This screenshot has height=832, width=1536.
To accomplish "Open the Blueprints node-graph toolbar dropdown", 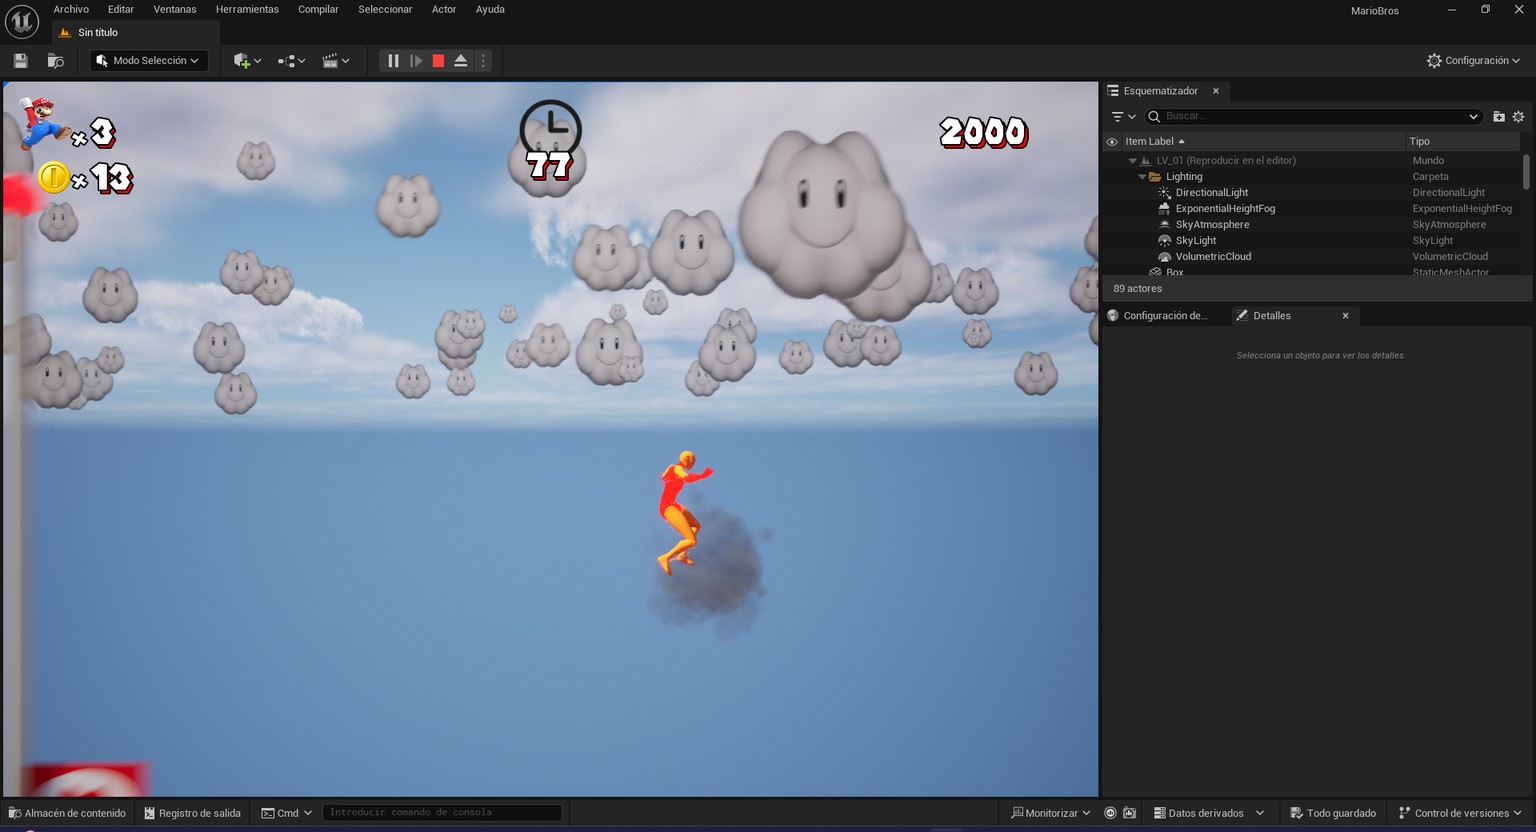I will tap(291, 61).
